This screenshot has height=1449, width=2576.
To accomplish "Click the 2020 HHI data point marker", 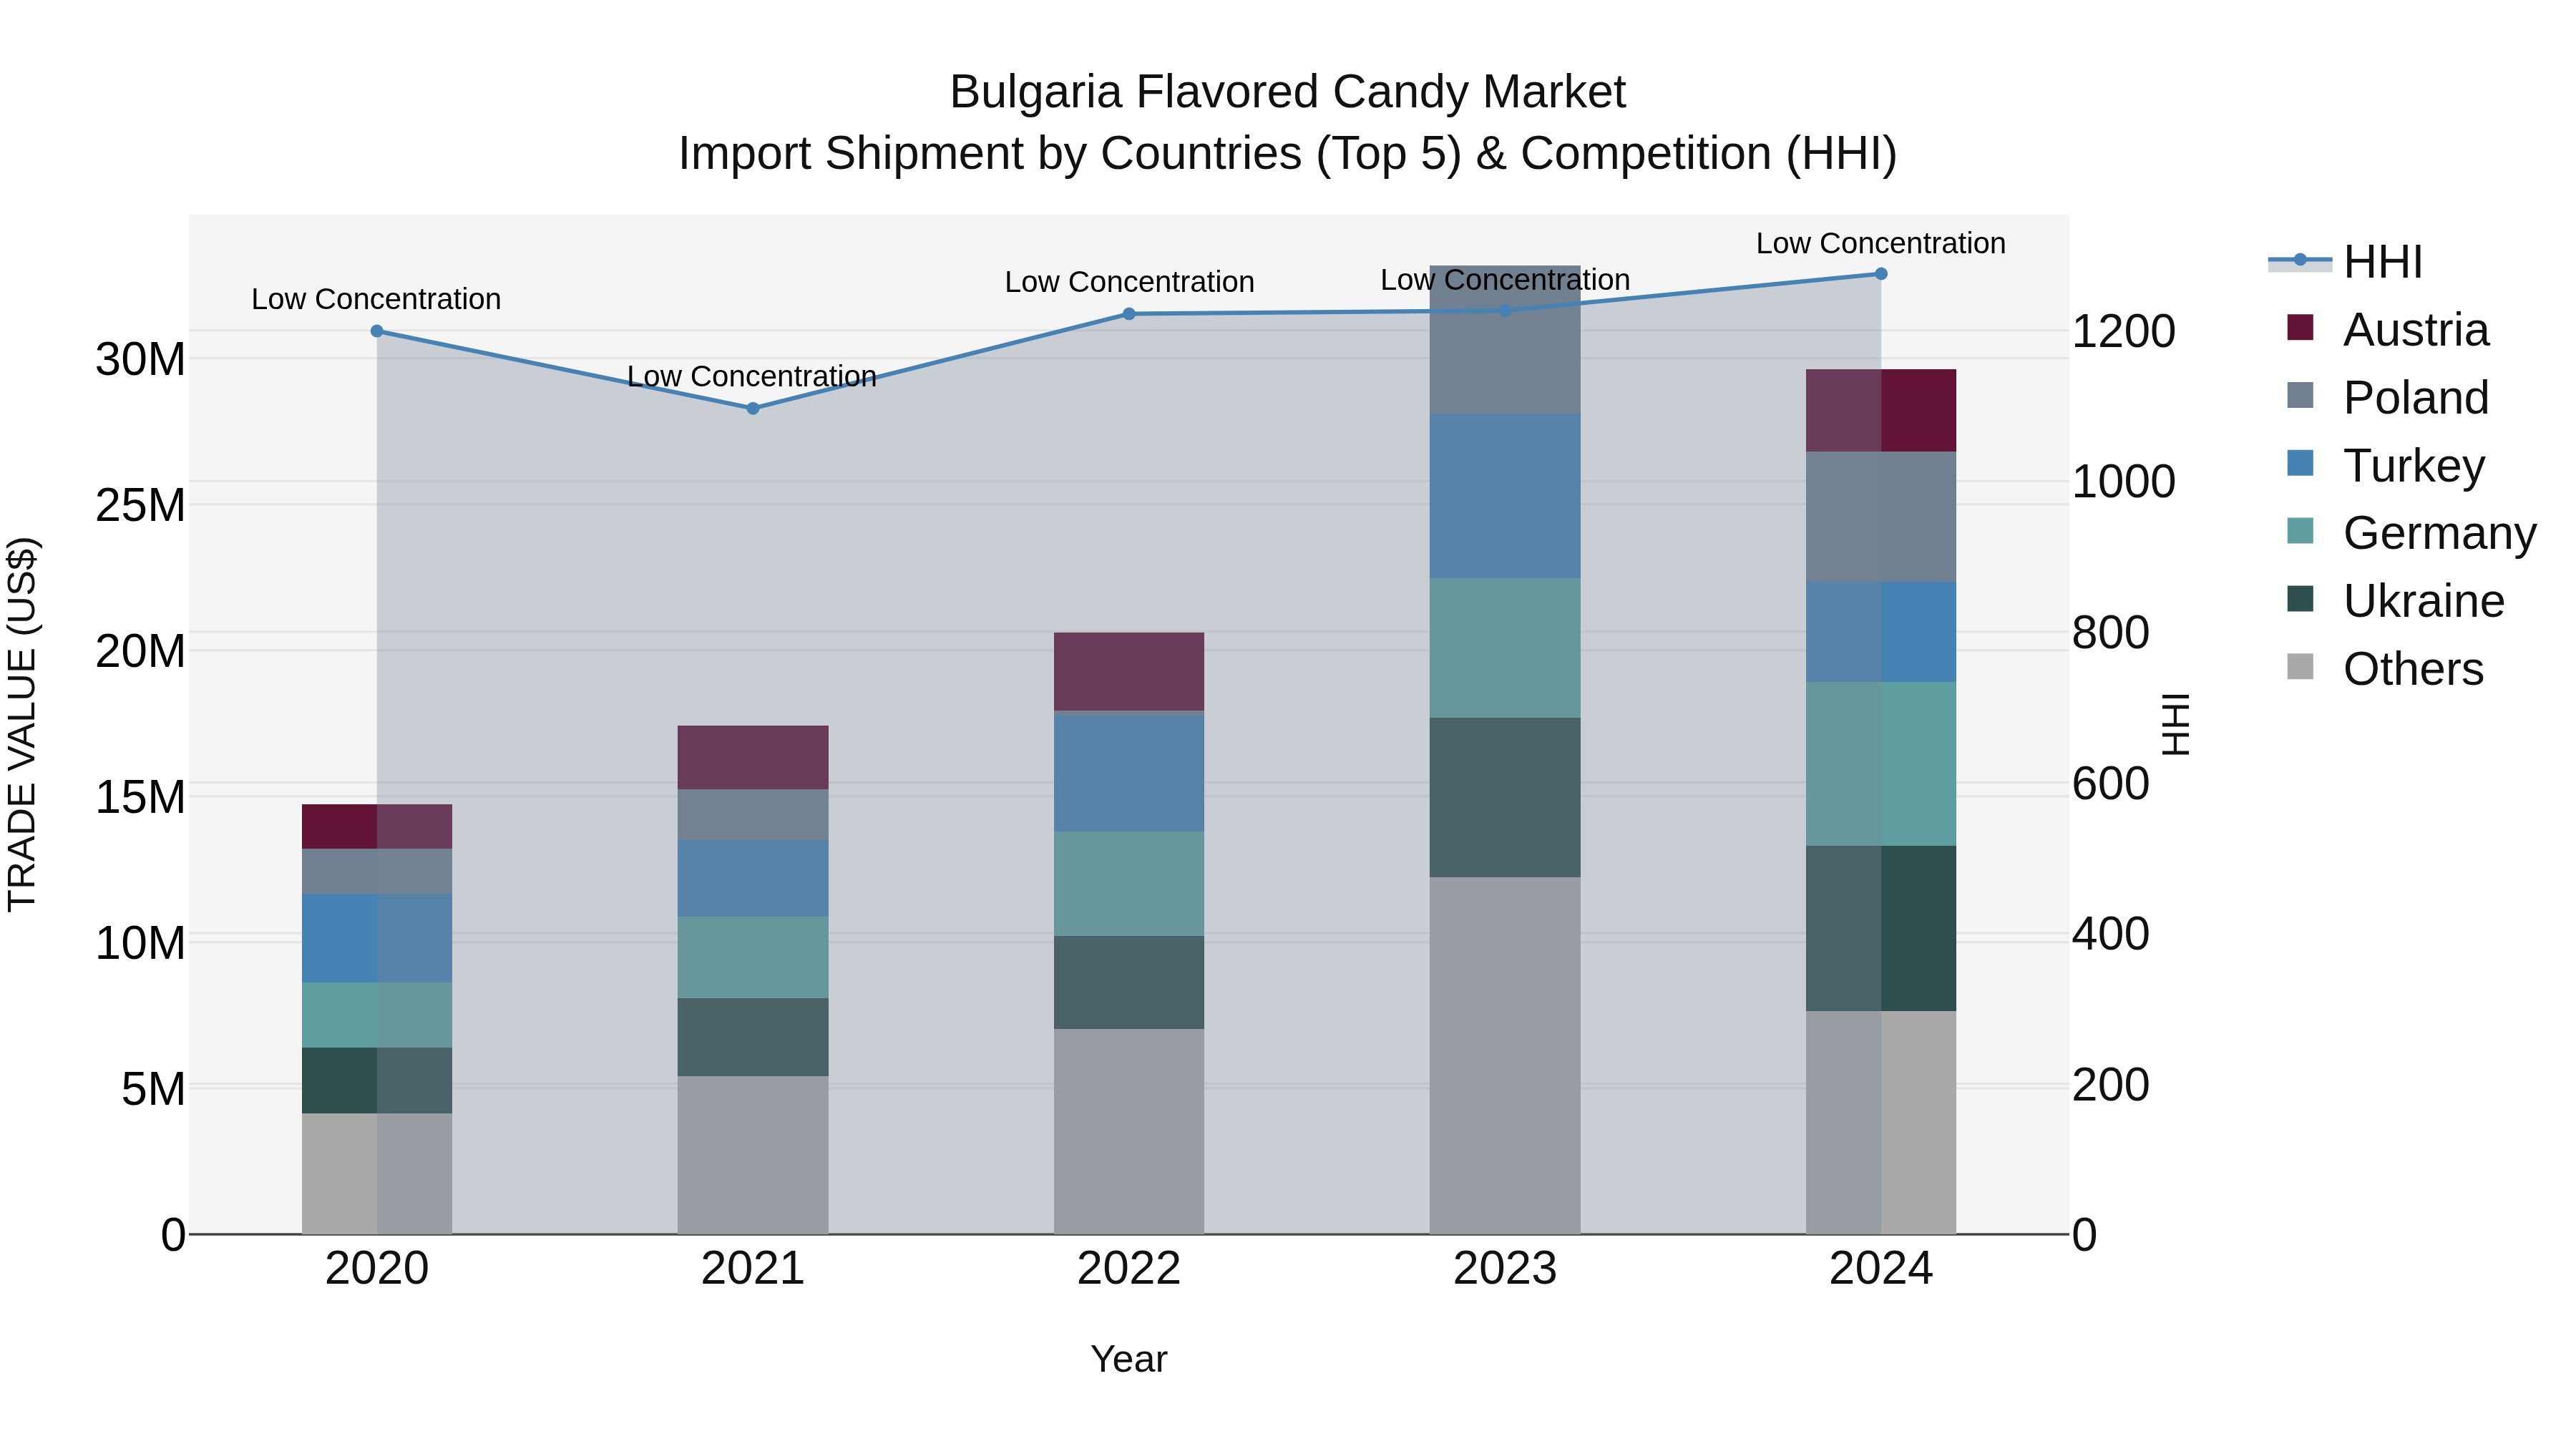I will pos(377,331).
